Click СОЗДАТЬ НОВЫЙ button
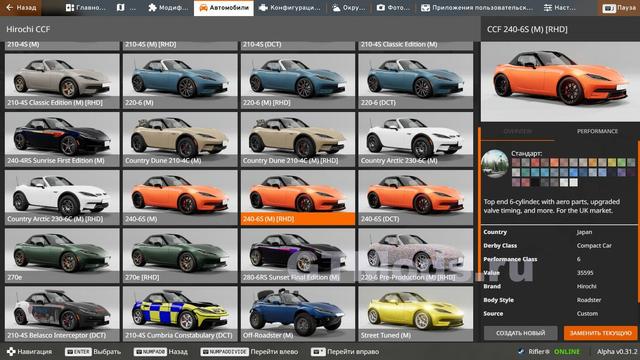This screenshot has width=640, height=360. (520, 333)
